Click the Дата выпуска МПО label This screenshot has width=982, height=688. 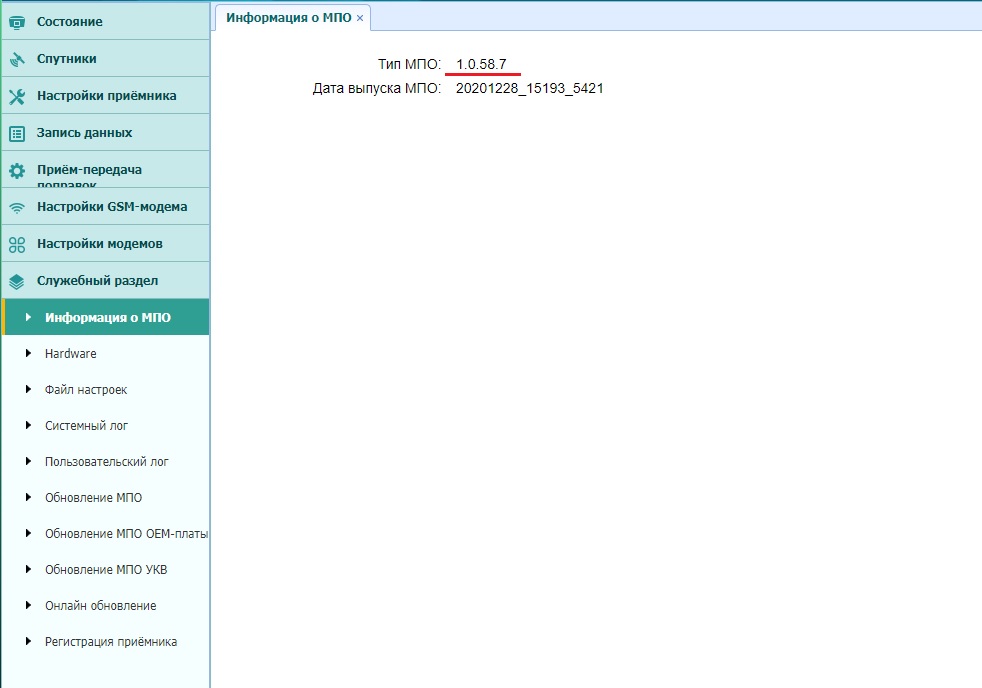[x=377, y=88]
